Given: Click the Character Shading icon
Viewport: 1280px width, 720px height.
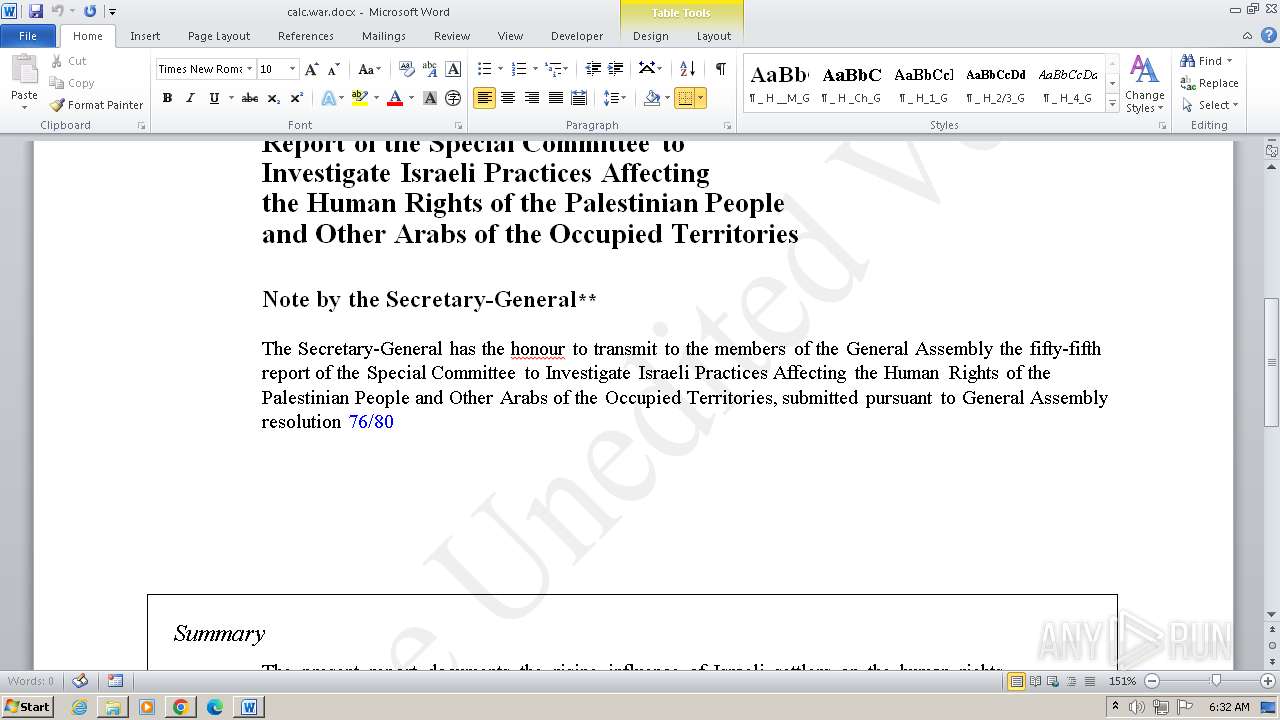Looking at the screenshot, I should tap(430, 98).
